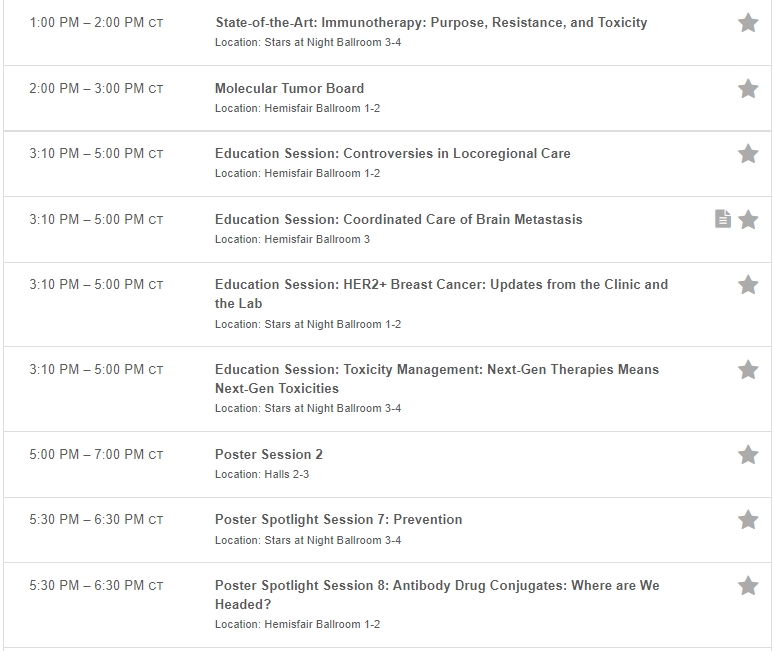Image resolution: width=775 pixels, height=651 pixels.
Task: View Toxicity Management Next-Gen Therapies session
Action: coord(437,379)
